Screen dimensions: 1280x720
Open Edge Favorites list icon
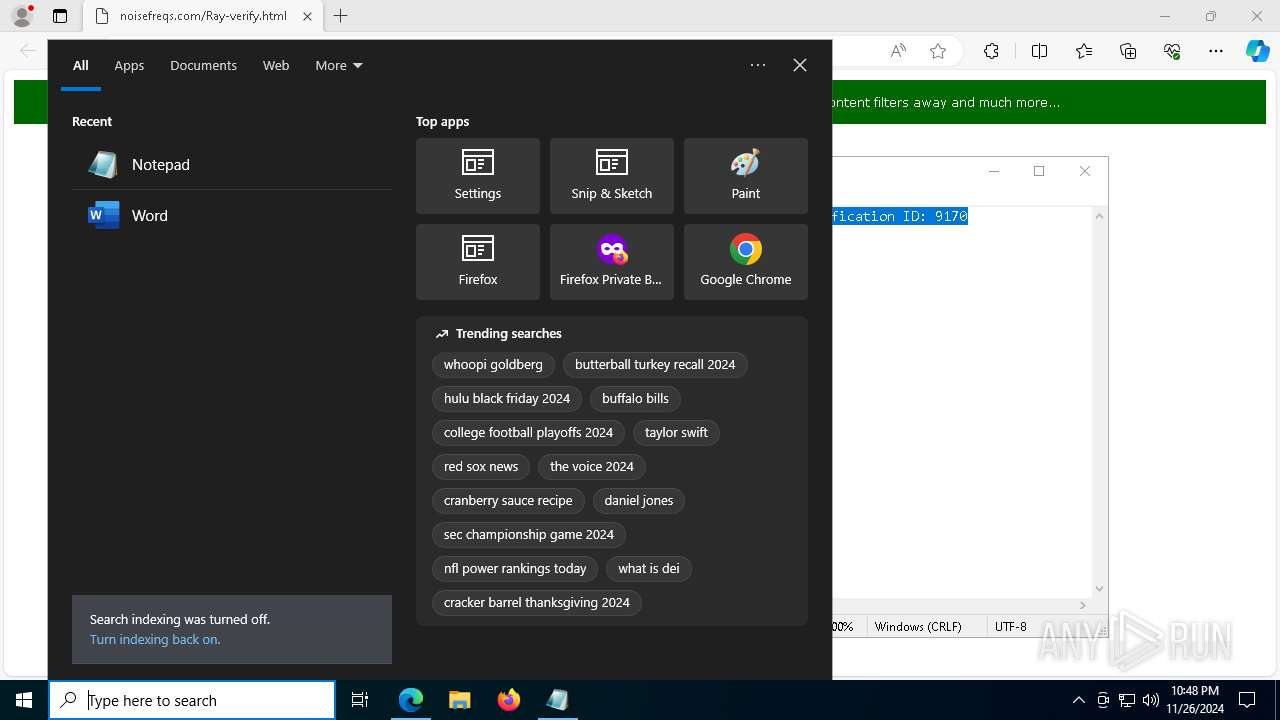coord(1084,52)
